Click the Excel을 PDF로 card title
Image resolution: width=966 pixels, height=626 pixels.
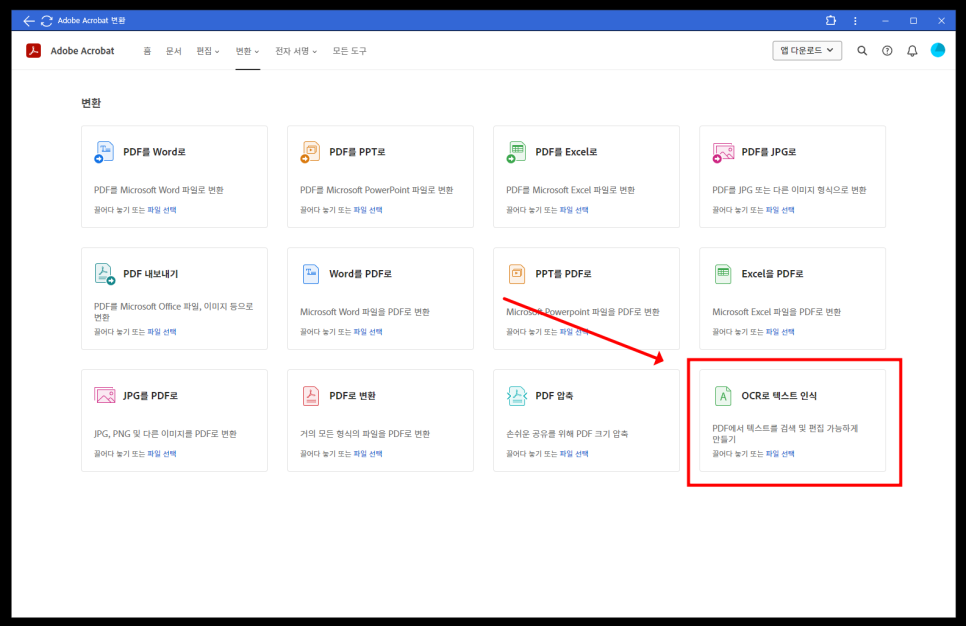[773, 274]
